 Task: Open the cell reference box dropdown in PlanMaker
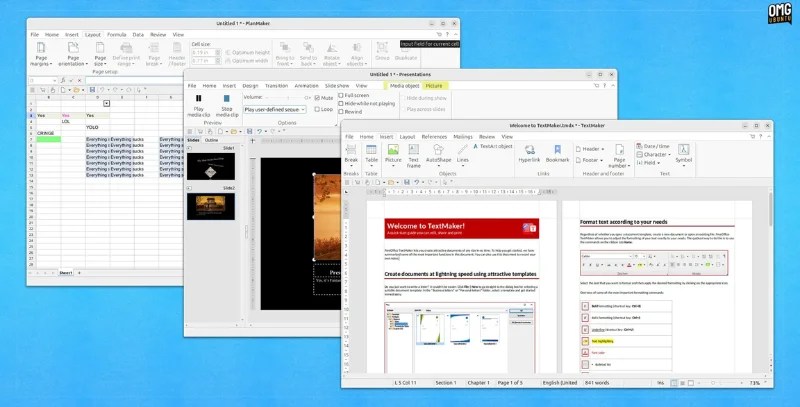(55, 81)
